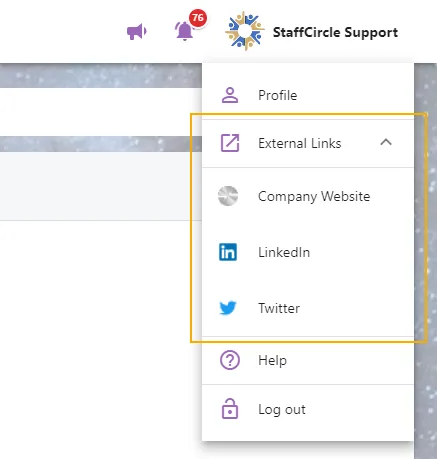
Task: Click the Twitter bird icon
Action: [x=228, y=308]
